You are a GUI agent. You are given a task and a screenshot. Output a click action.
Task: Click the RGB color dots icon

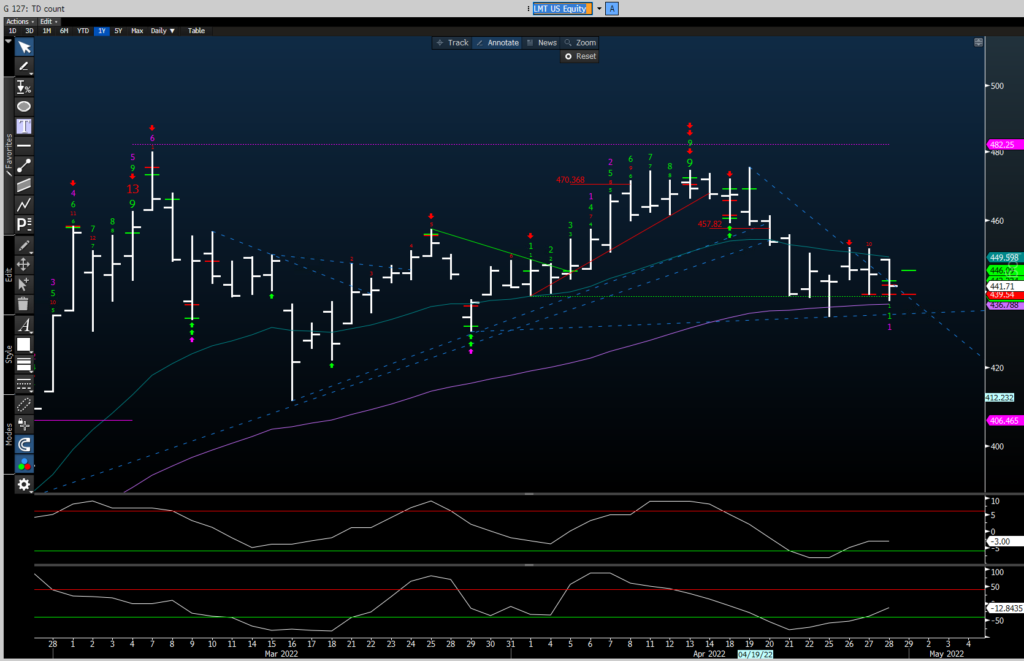click(x=24, y=464)
